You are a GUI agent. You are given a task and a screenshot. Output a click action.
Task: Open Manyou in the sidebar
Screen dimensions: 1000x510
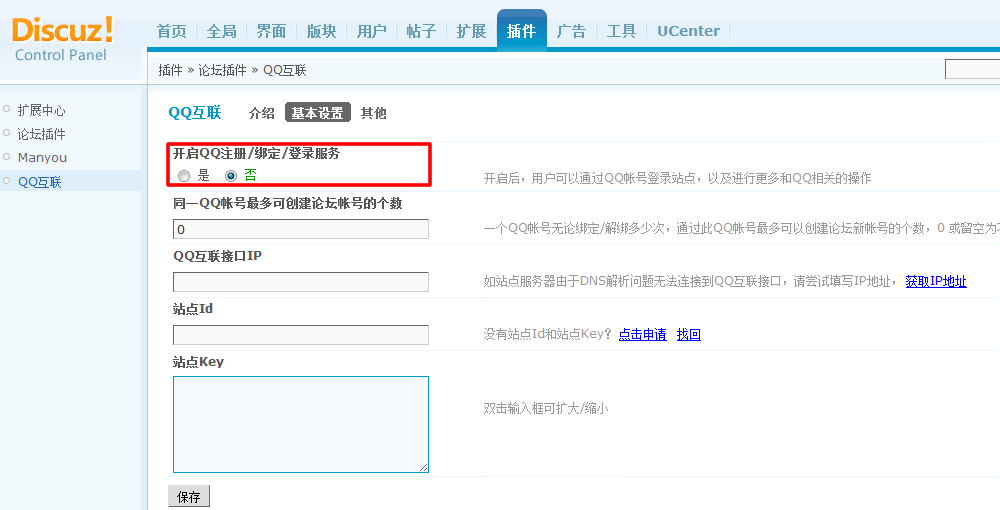pos(42,157)
